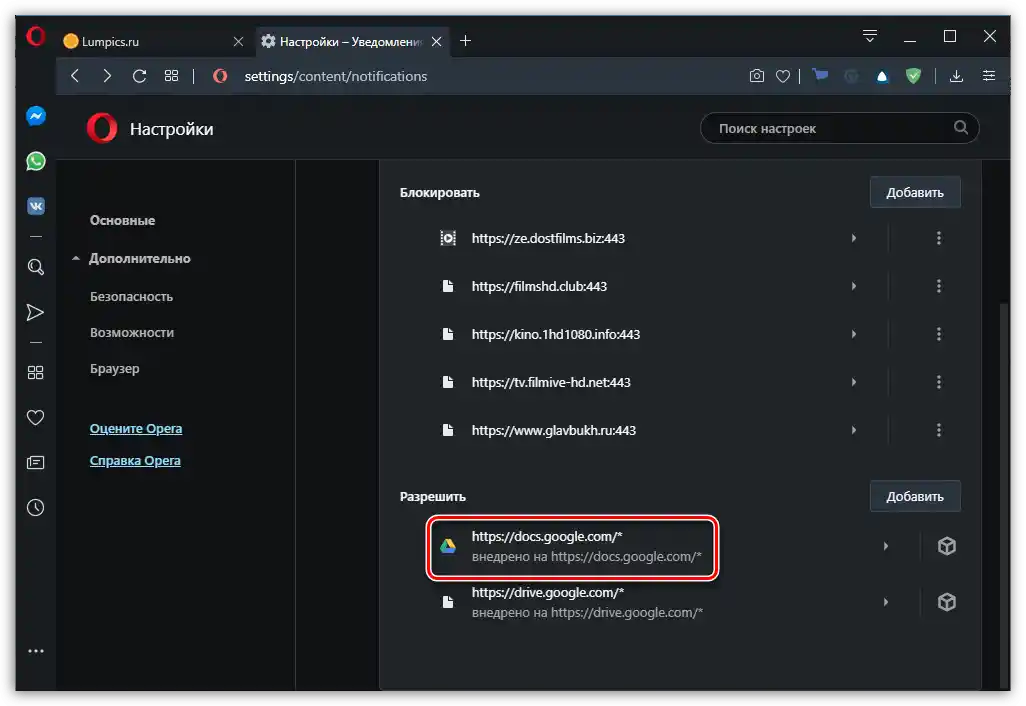Viewport: 1026px width, 706px height.
Task: Click the Поиск настроек search field
Action: (830, 128)
